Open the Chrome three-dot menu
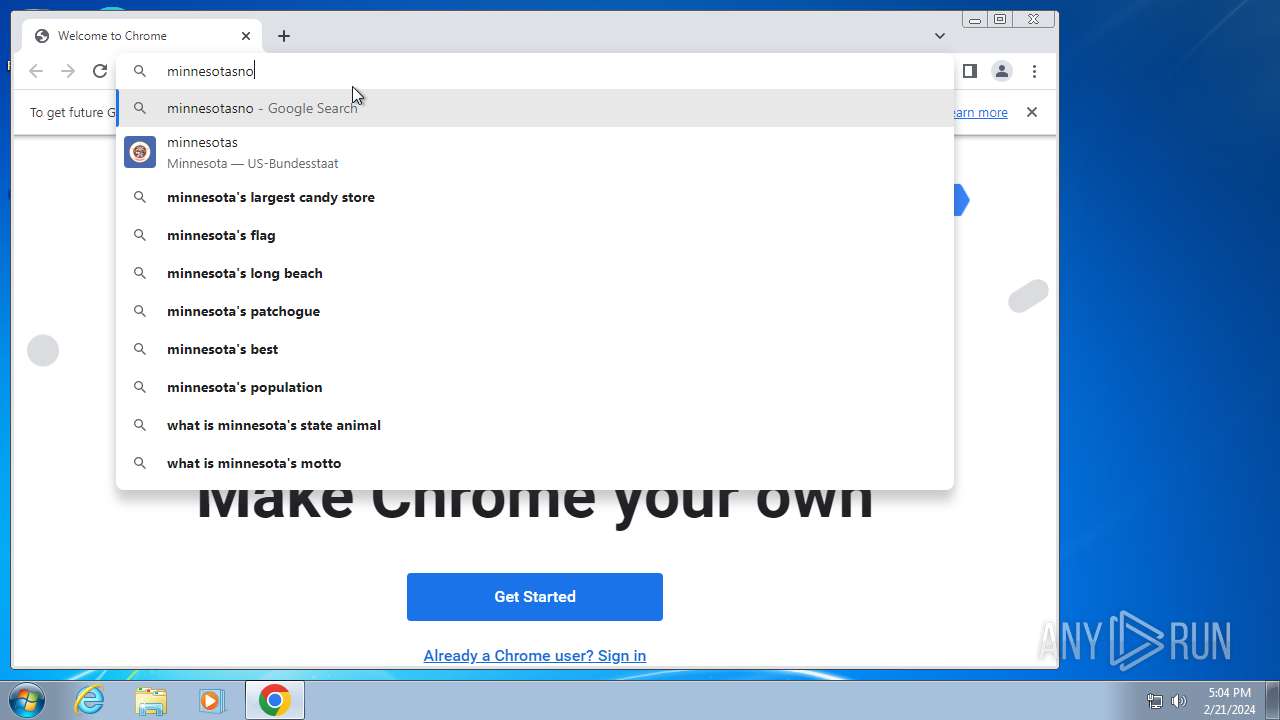 (x=1035, y=71)
